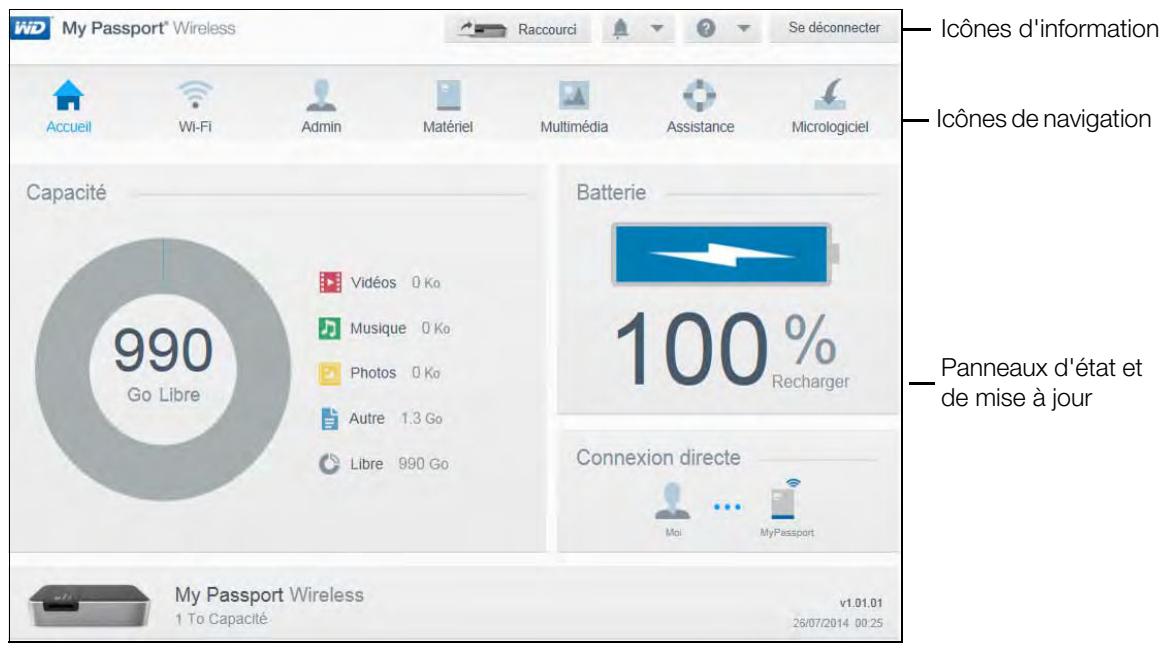Open the Assistance lifebuoy icon
This screenshot has width=1162, height=648.
click(700, 95)
